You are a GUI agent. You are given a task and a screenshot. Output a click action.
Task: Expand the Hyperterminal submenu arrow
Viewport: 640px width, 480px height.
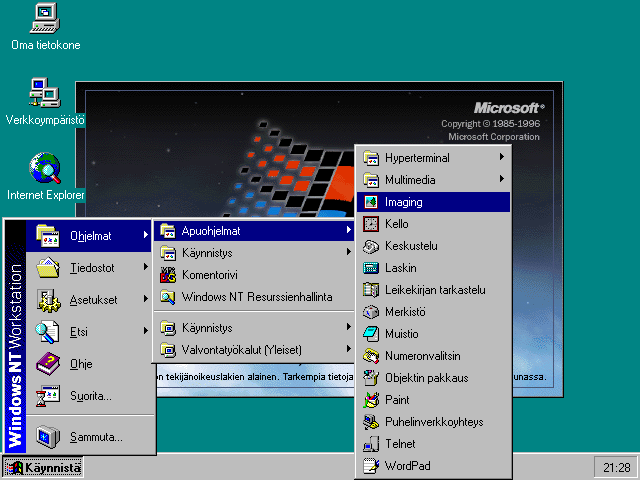(x=501, y=158)
